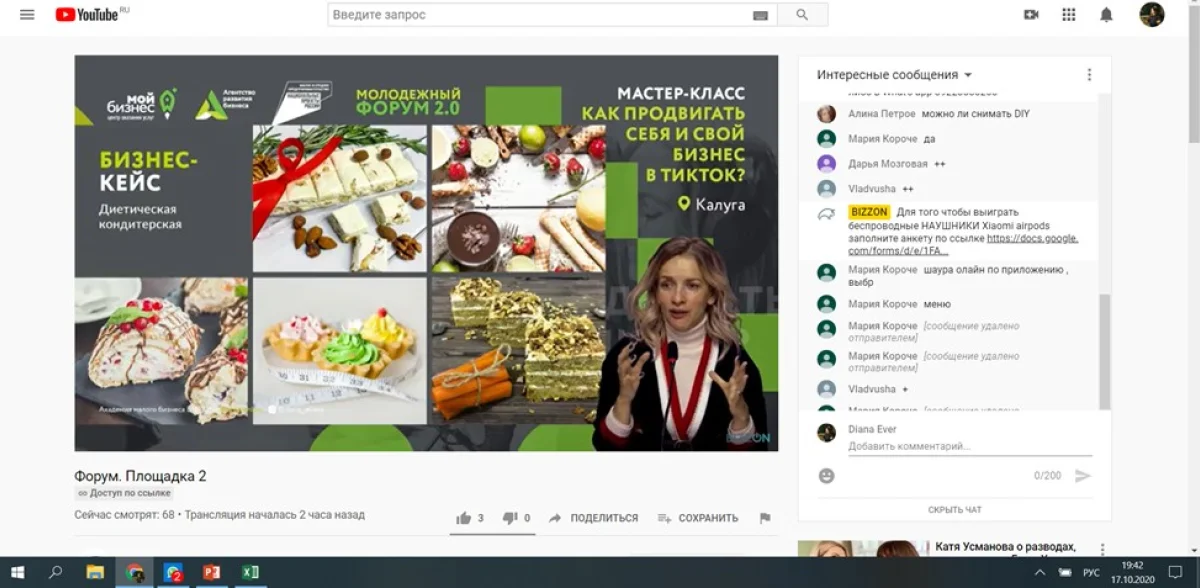Click the Поделиться share button

point(595,518)
